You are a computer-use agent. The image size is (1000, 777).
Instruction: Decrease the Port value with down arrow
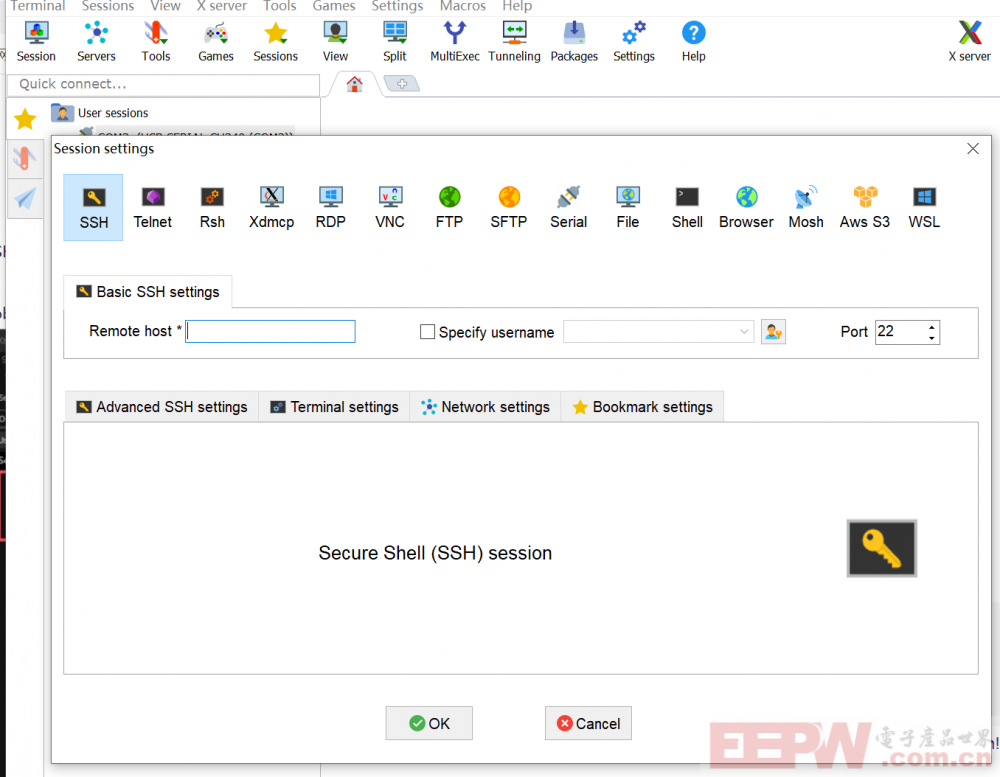[x=932, y=337]
